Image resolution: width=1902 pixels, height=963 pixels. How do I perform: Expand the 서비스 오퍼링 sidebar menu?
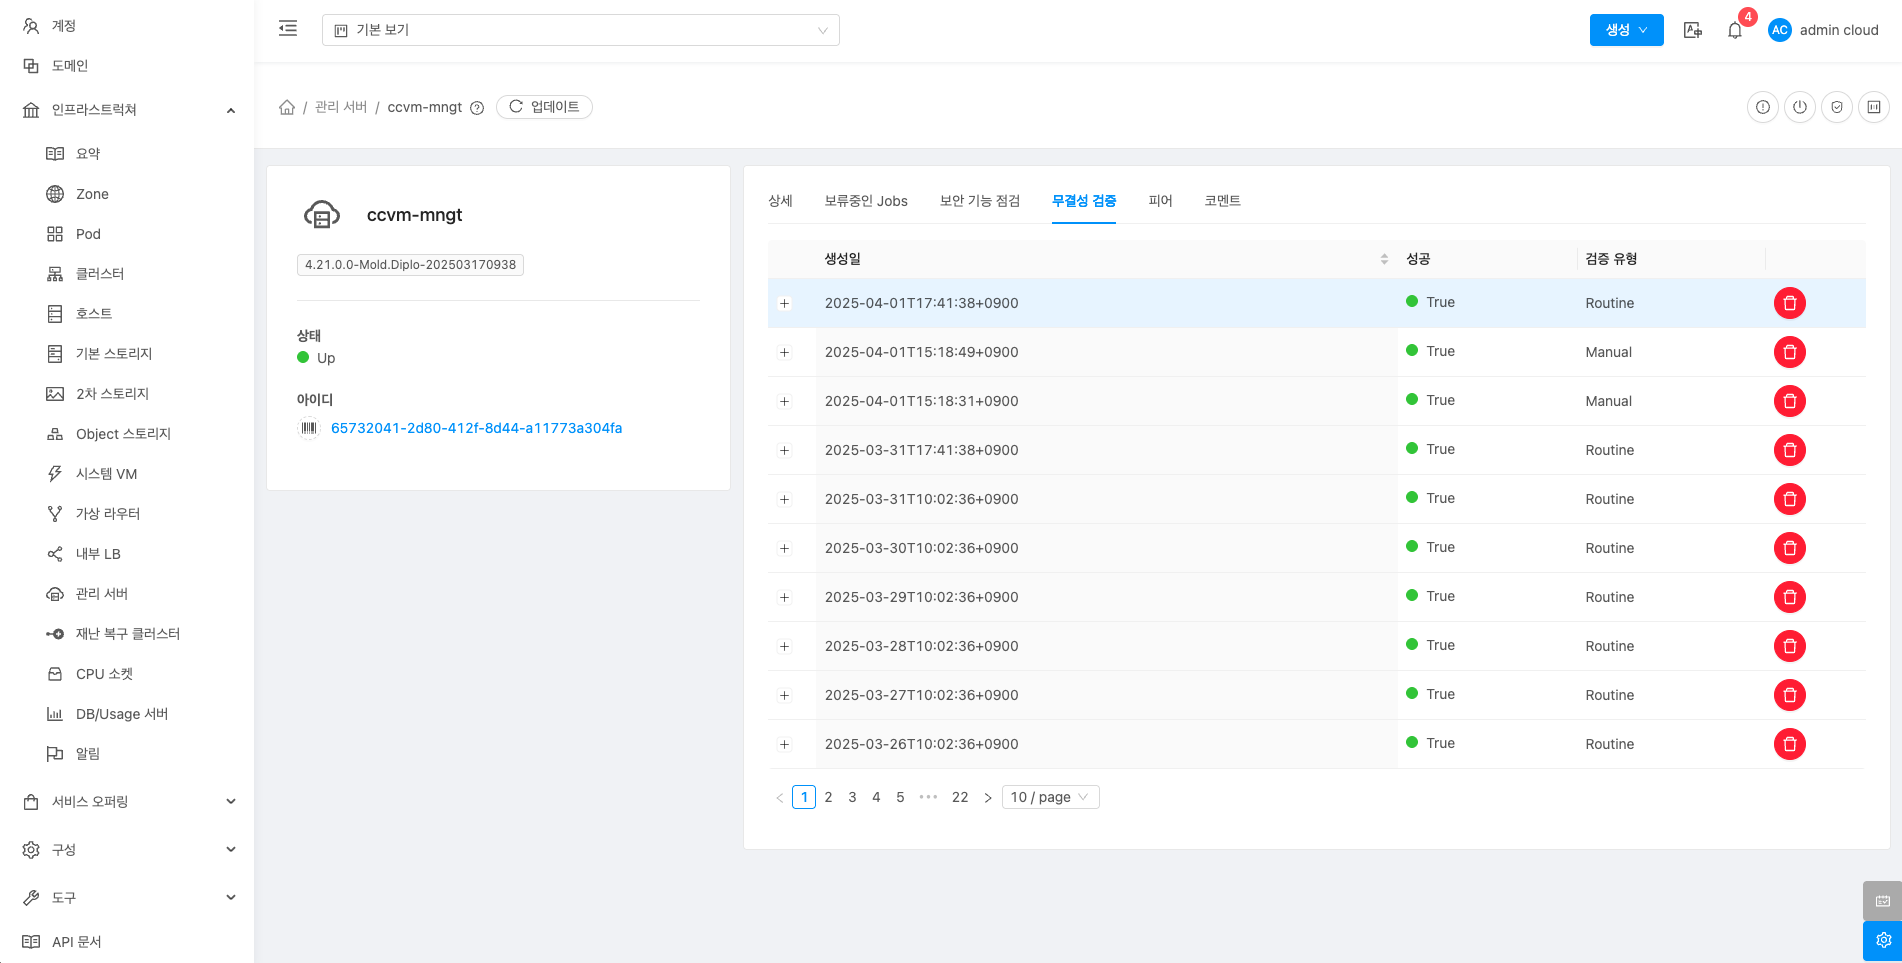click(x=128, y=802)
